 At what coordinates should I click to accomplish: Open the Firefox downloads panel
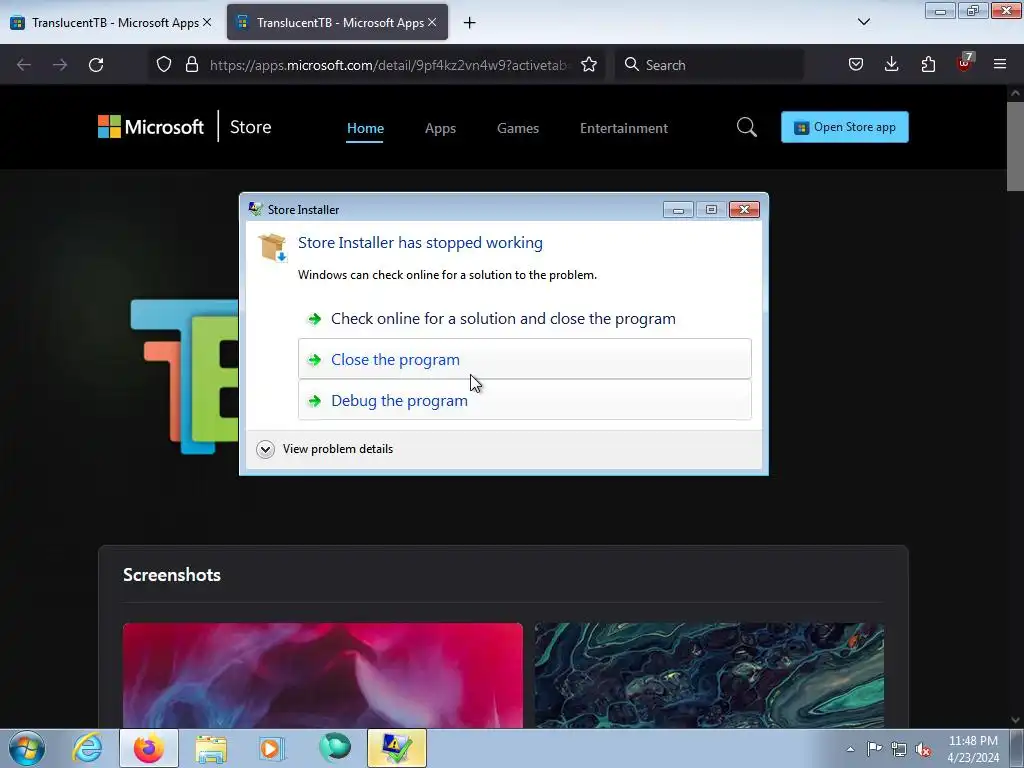point(891,64)
